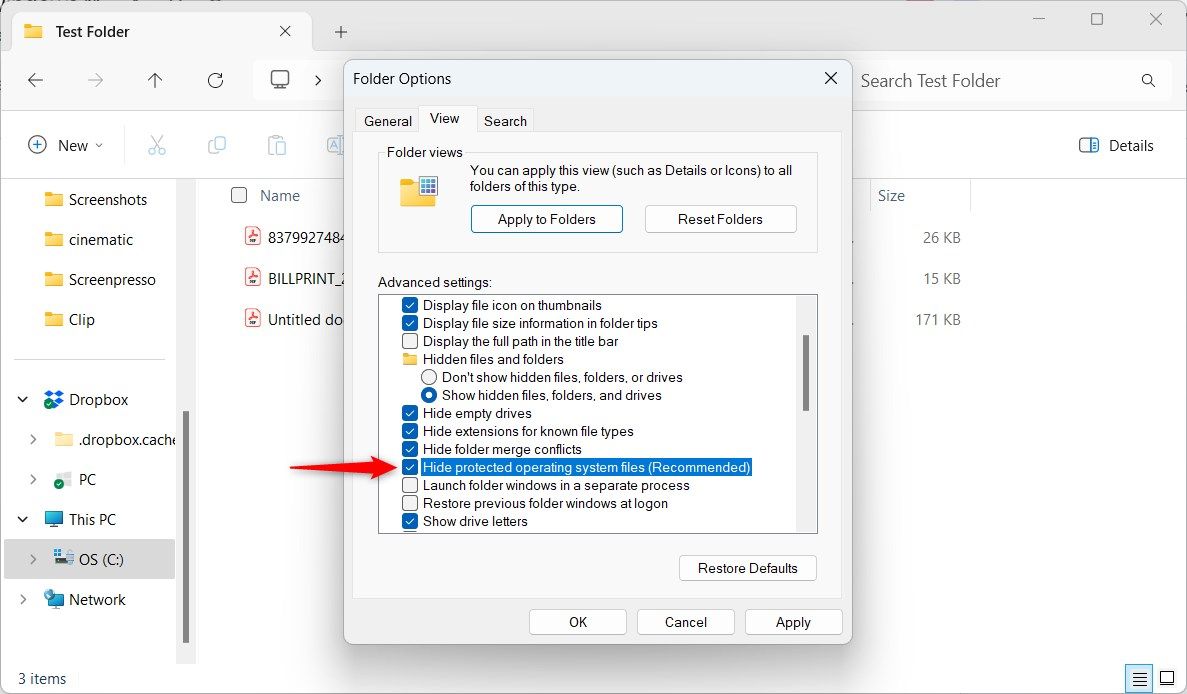
Task: Expand the OS (C:) drive node
Action: (x=33, y=559)
